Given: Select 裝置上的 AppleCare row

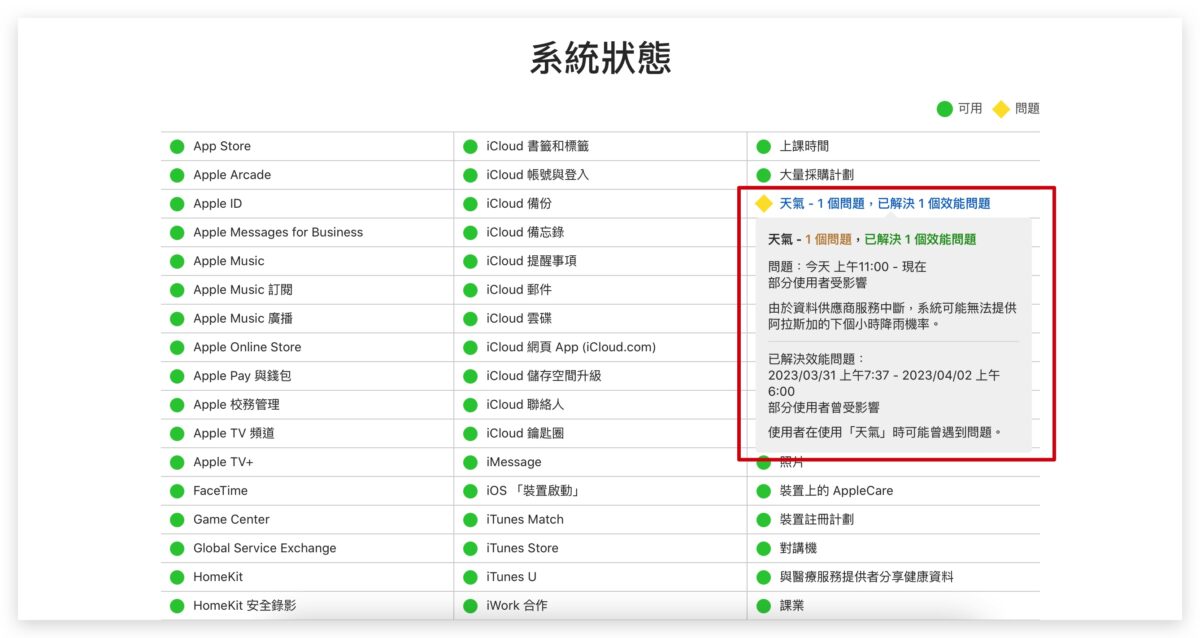Looking at the screenshot, I should pyautogui.click(x=836, y=491).
